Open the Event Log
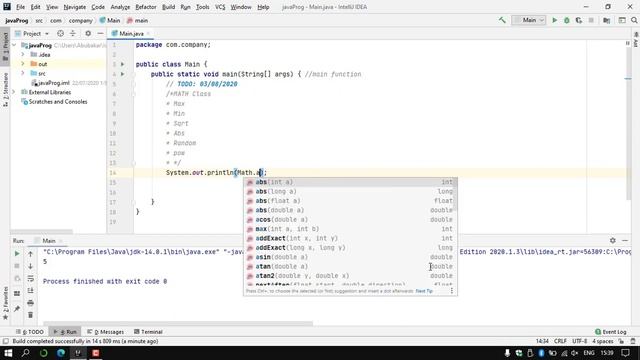This screenshot has height=360, width=640. (x=611, y=331)
